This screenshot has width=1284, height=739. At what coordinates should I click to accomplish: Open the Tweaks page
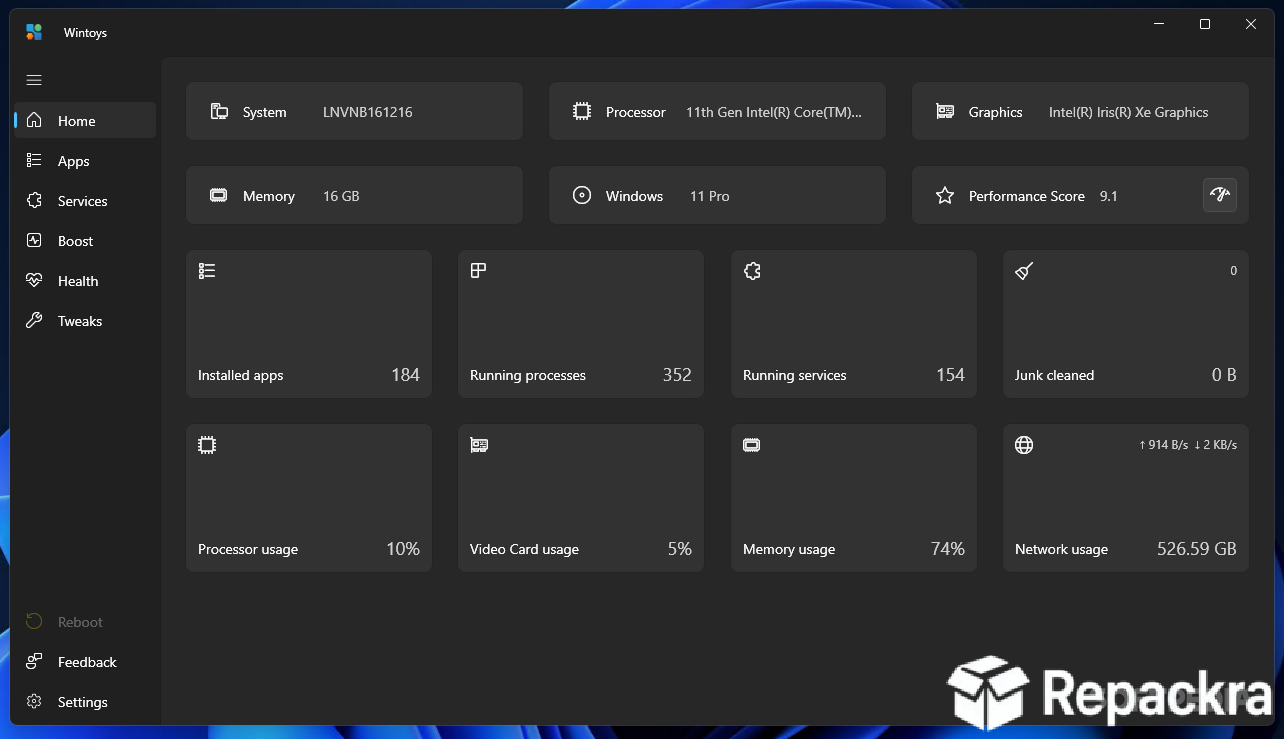tap(85, 320)
